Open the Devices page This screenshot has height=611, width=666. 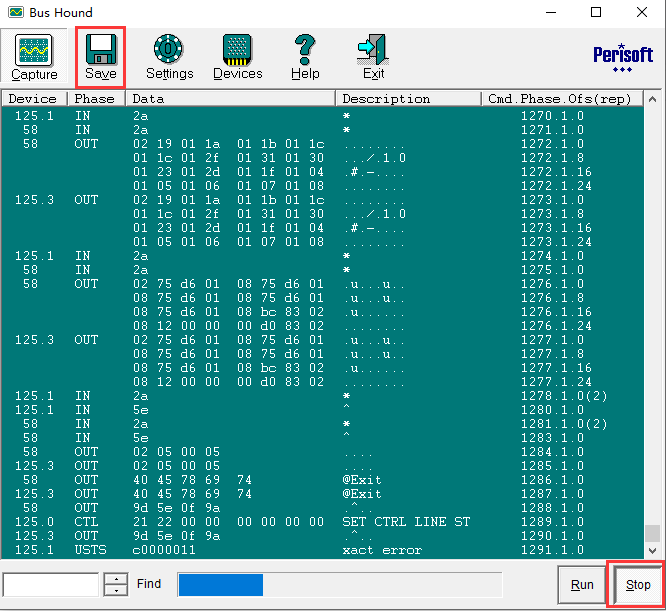point(237,57)
